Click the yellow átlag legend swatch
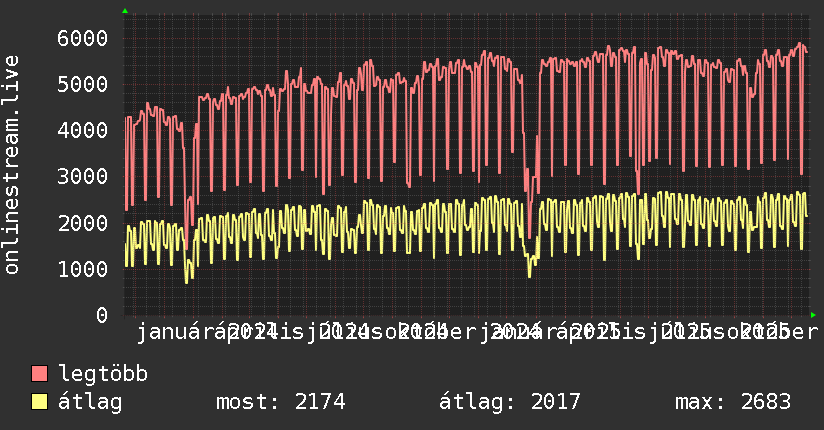 click(39, 401)
